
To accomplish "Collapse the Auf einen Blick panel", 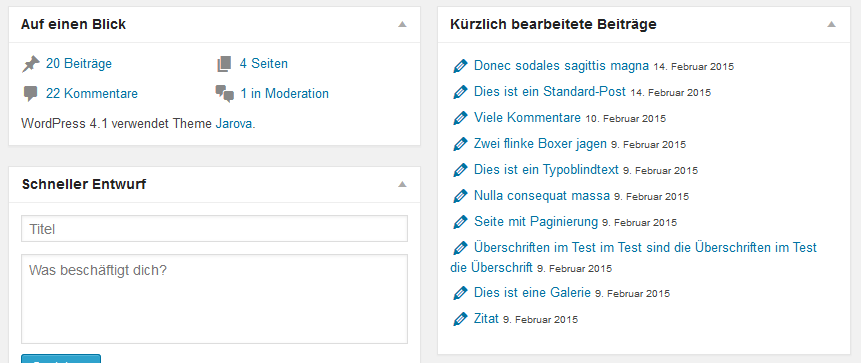I will [x=402, y=24].
